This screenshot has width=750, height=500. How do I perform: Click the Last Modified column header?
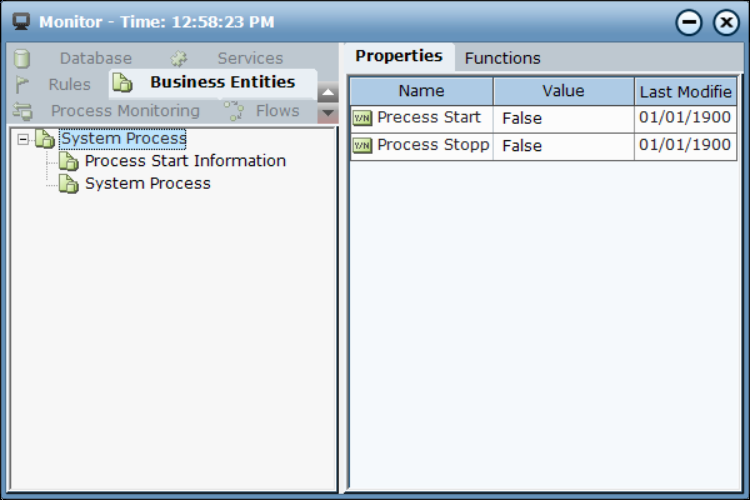pyautogui.click(x=686, y=91)
